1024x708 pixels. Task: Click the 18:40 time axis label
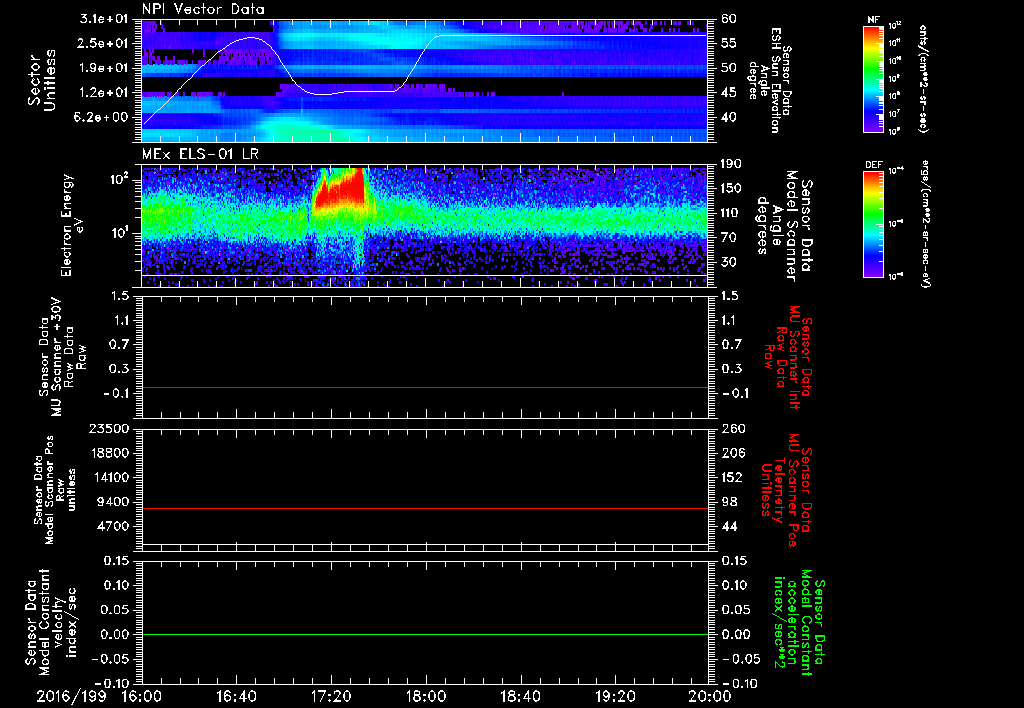520,696
